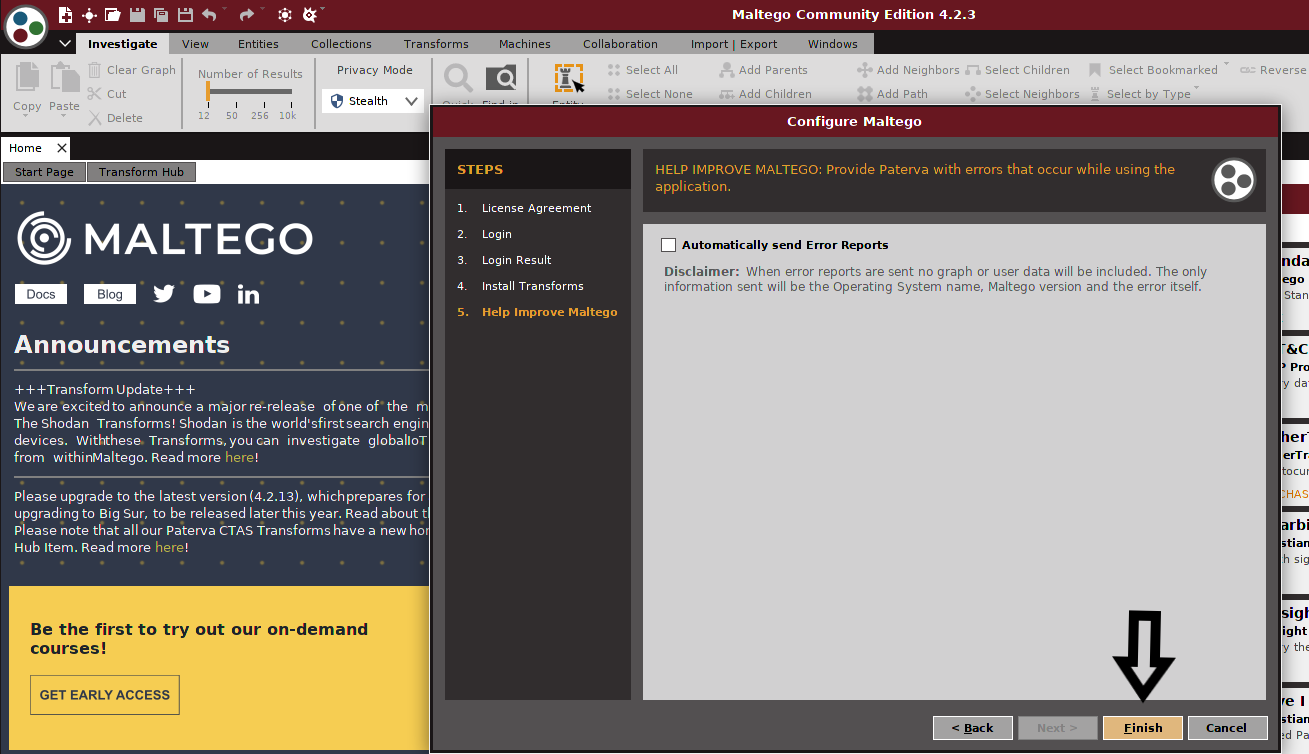Open a graph with the folder icon
The width and height of the screenshot is (1309, 754).
pyautogui.click(x=113, y=15)
